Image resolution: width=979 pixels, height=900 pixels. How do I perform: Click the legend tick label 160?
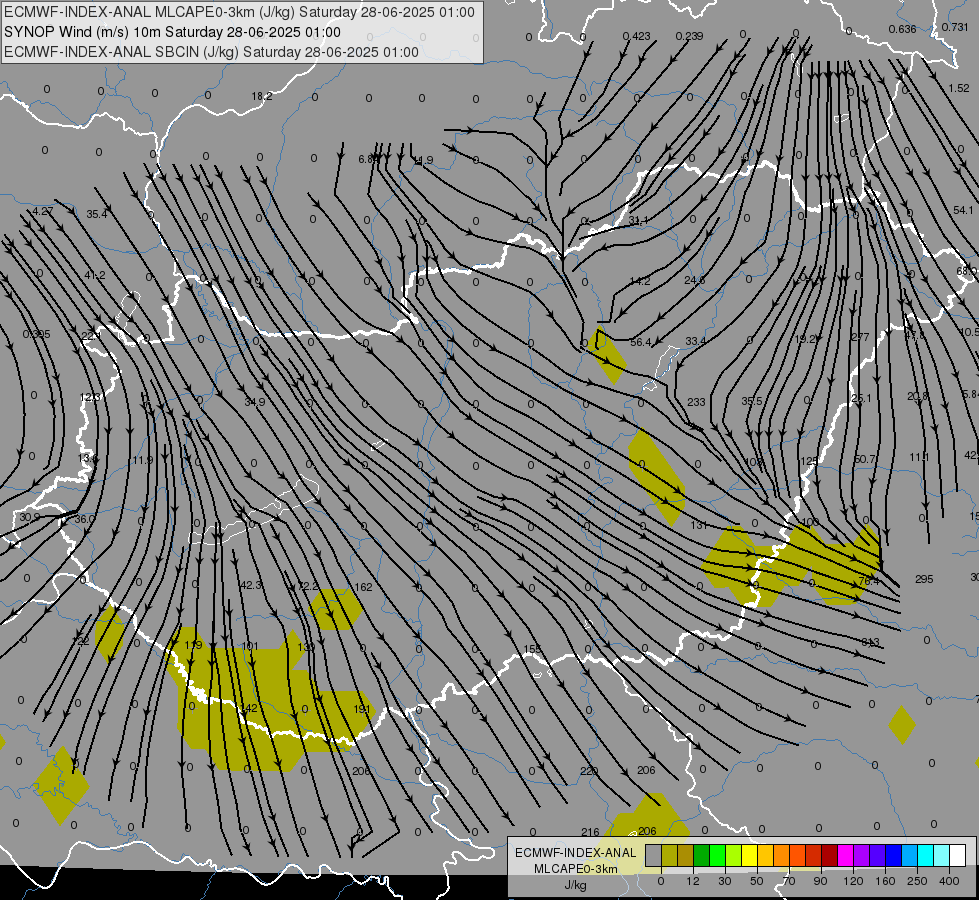(885, 881)
